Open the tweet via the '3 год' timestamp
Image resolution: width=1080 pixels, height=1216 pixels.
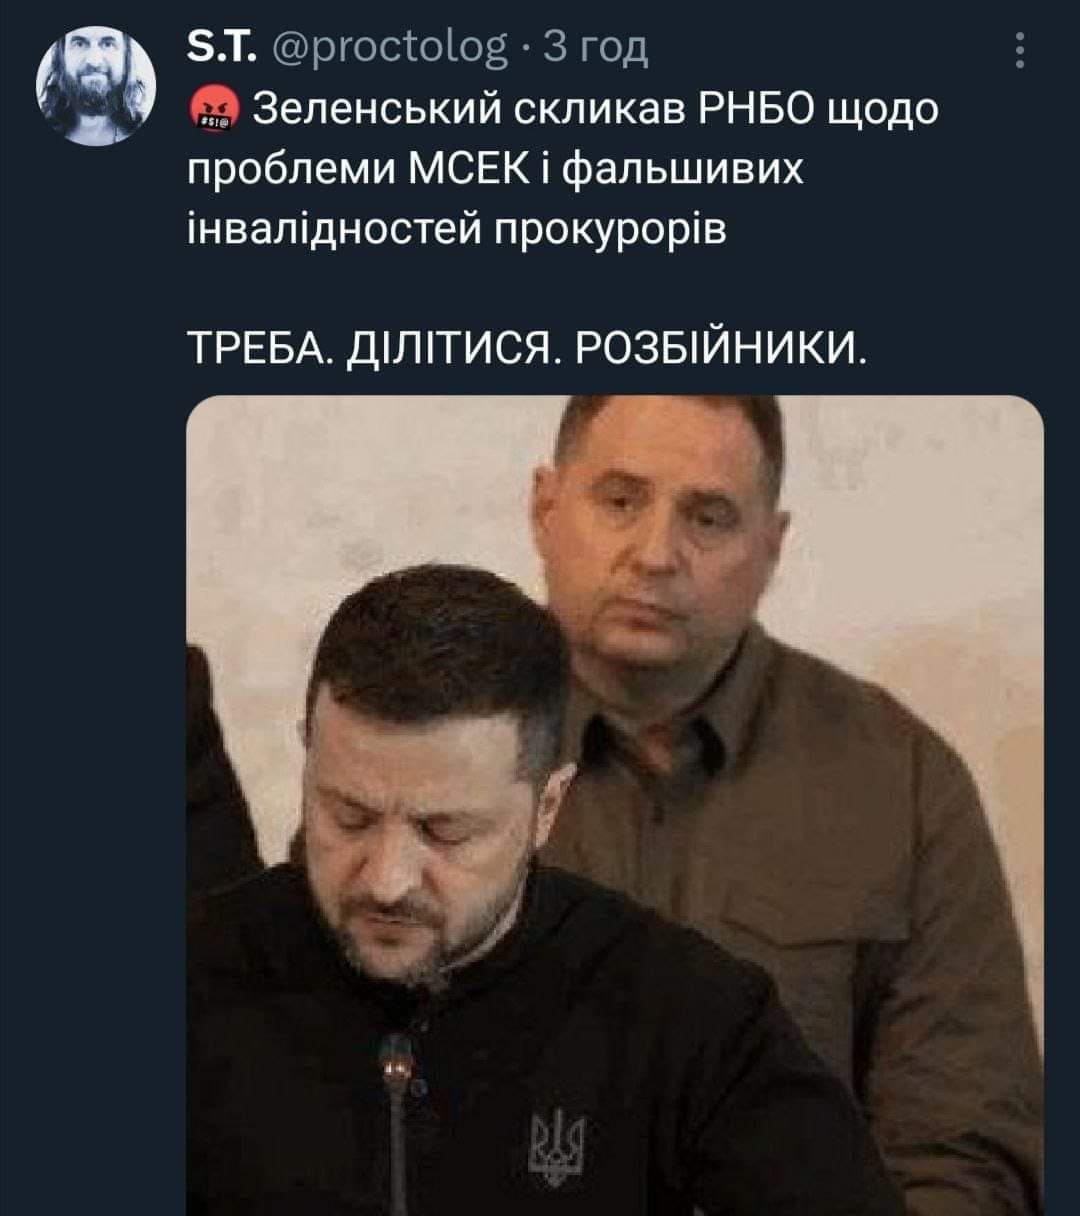[x=596, y=47]
